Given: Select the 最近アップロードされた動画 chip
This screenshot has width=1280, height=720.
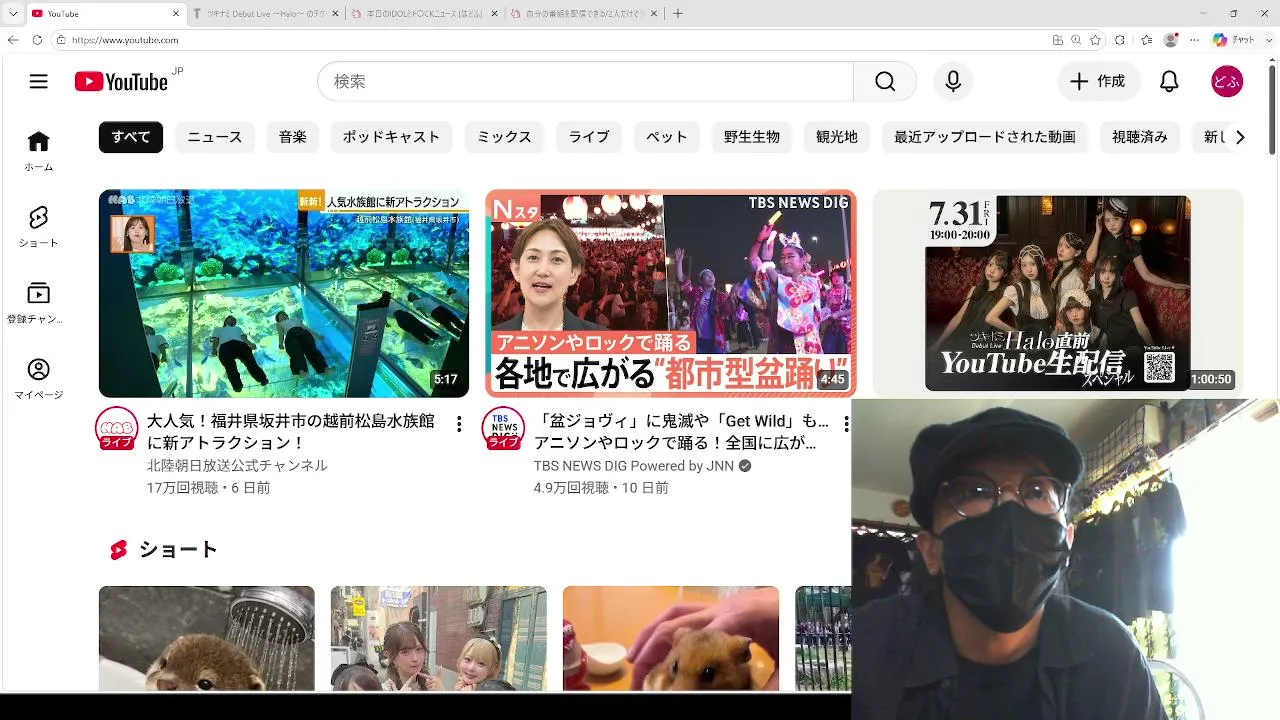Looking at the screenshot, I should tap(985, 137).
